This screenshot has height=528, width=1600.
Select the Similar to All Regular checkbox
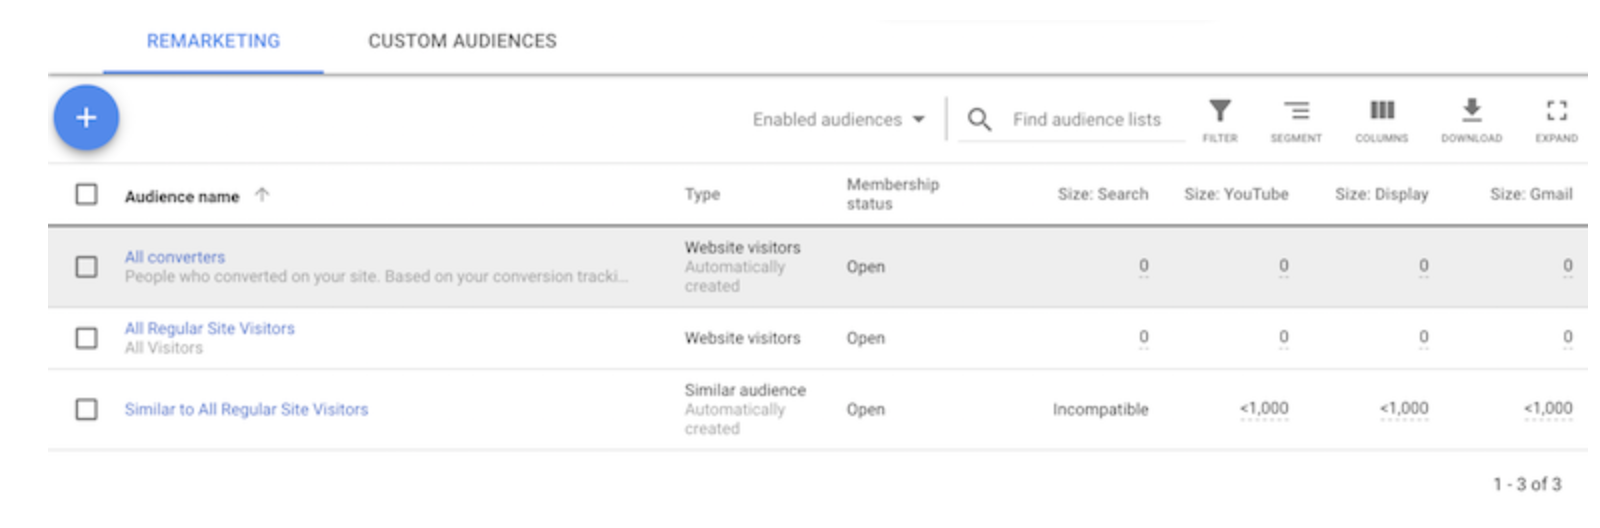87,409
